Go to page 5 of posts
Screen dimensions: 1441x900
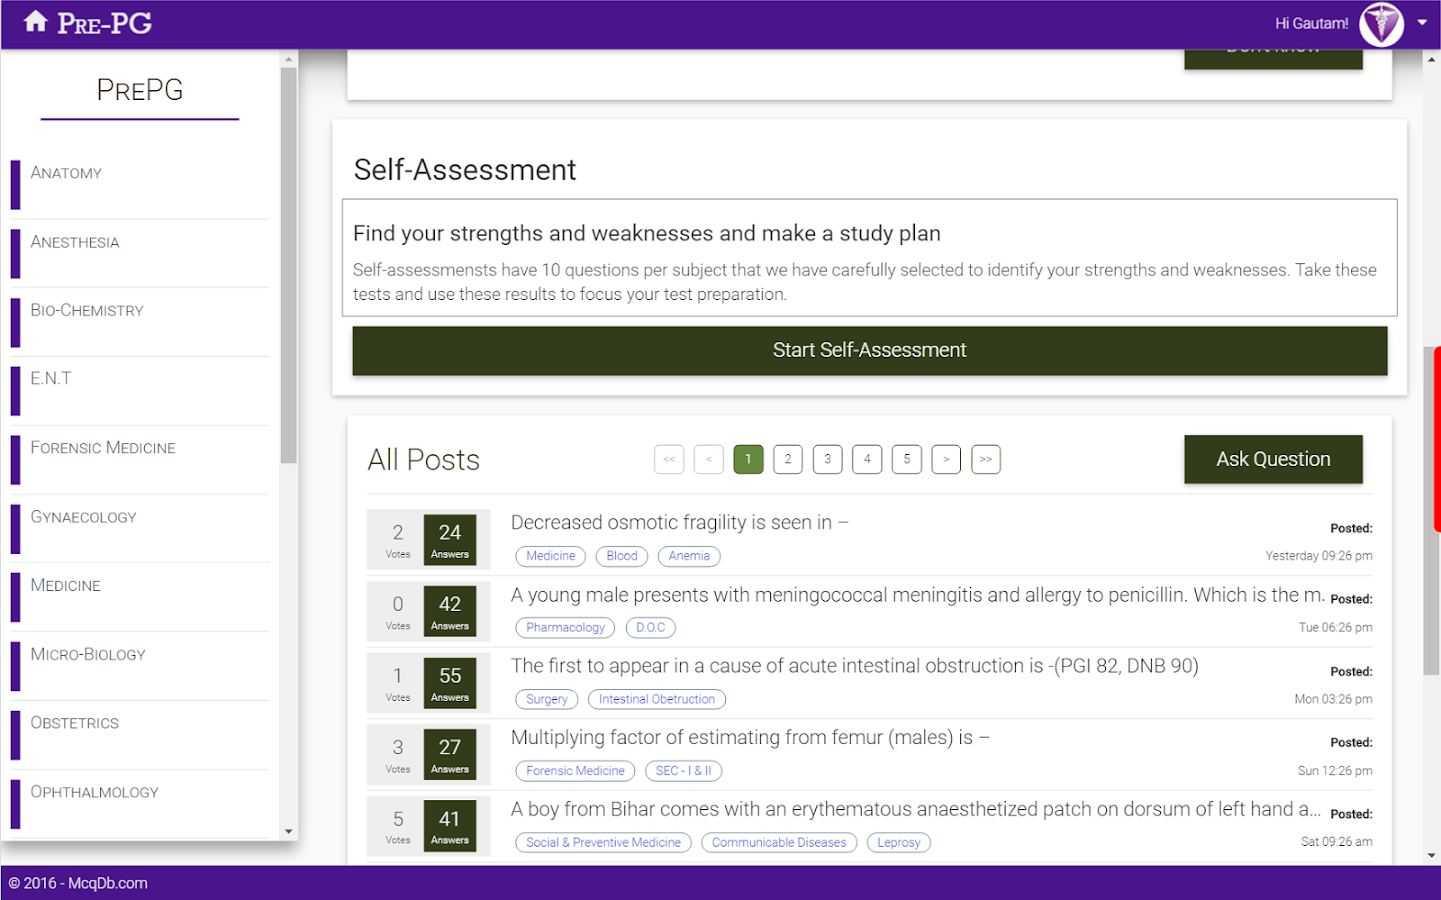[x=907, y=459]
